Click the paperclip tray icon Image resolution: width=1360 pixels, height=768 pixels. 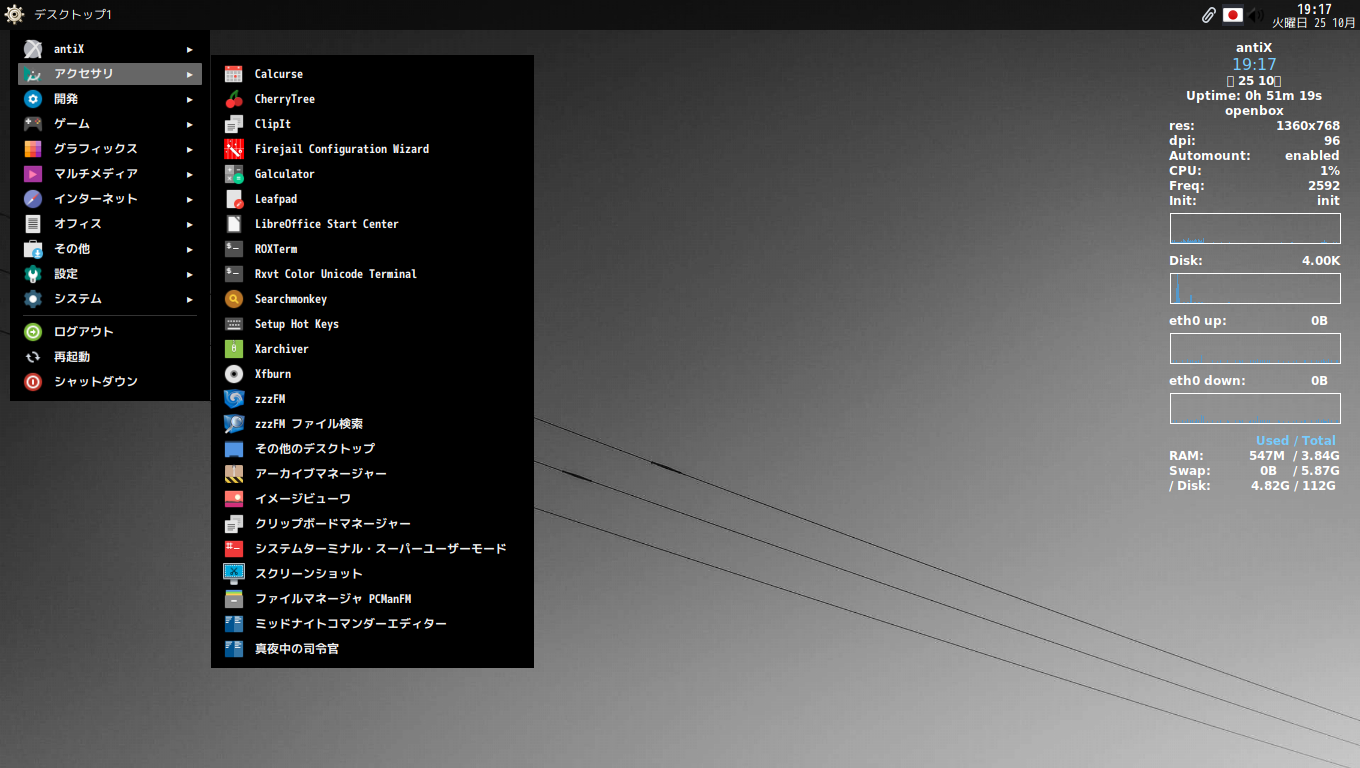(x=1209, y=15)
